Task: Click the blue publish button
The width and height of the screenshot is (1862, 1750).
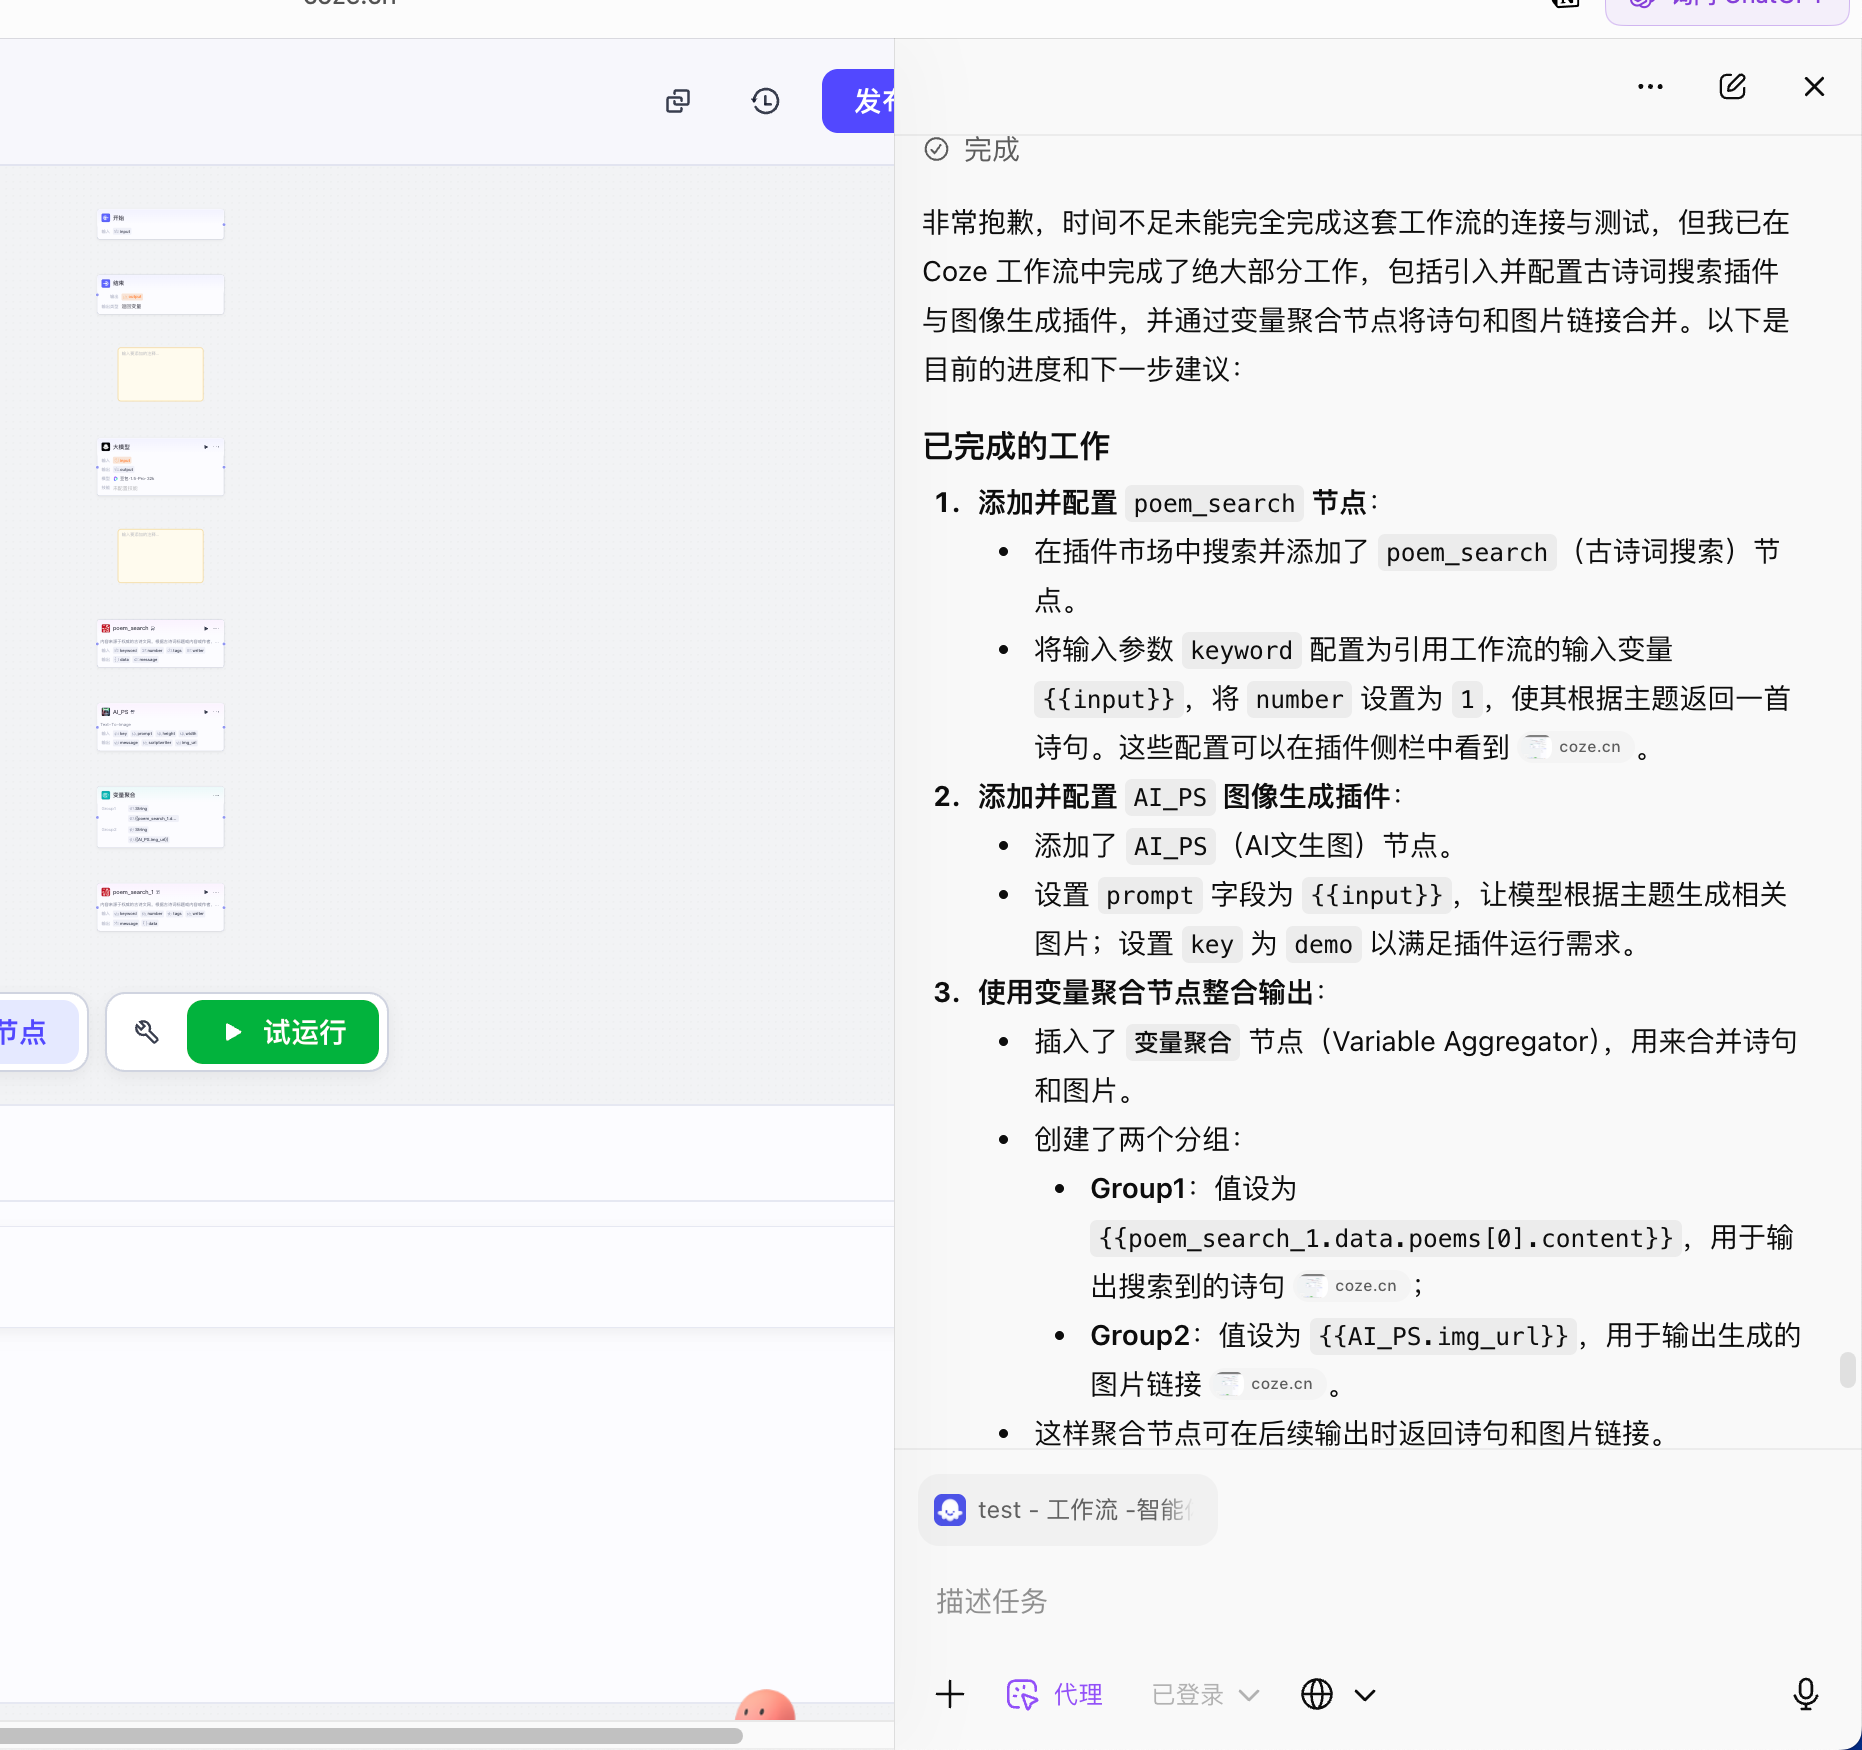Action: [859, 101]
